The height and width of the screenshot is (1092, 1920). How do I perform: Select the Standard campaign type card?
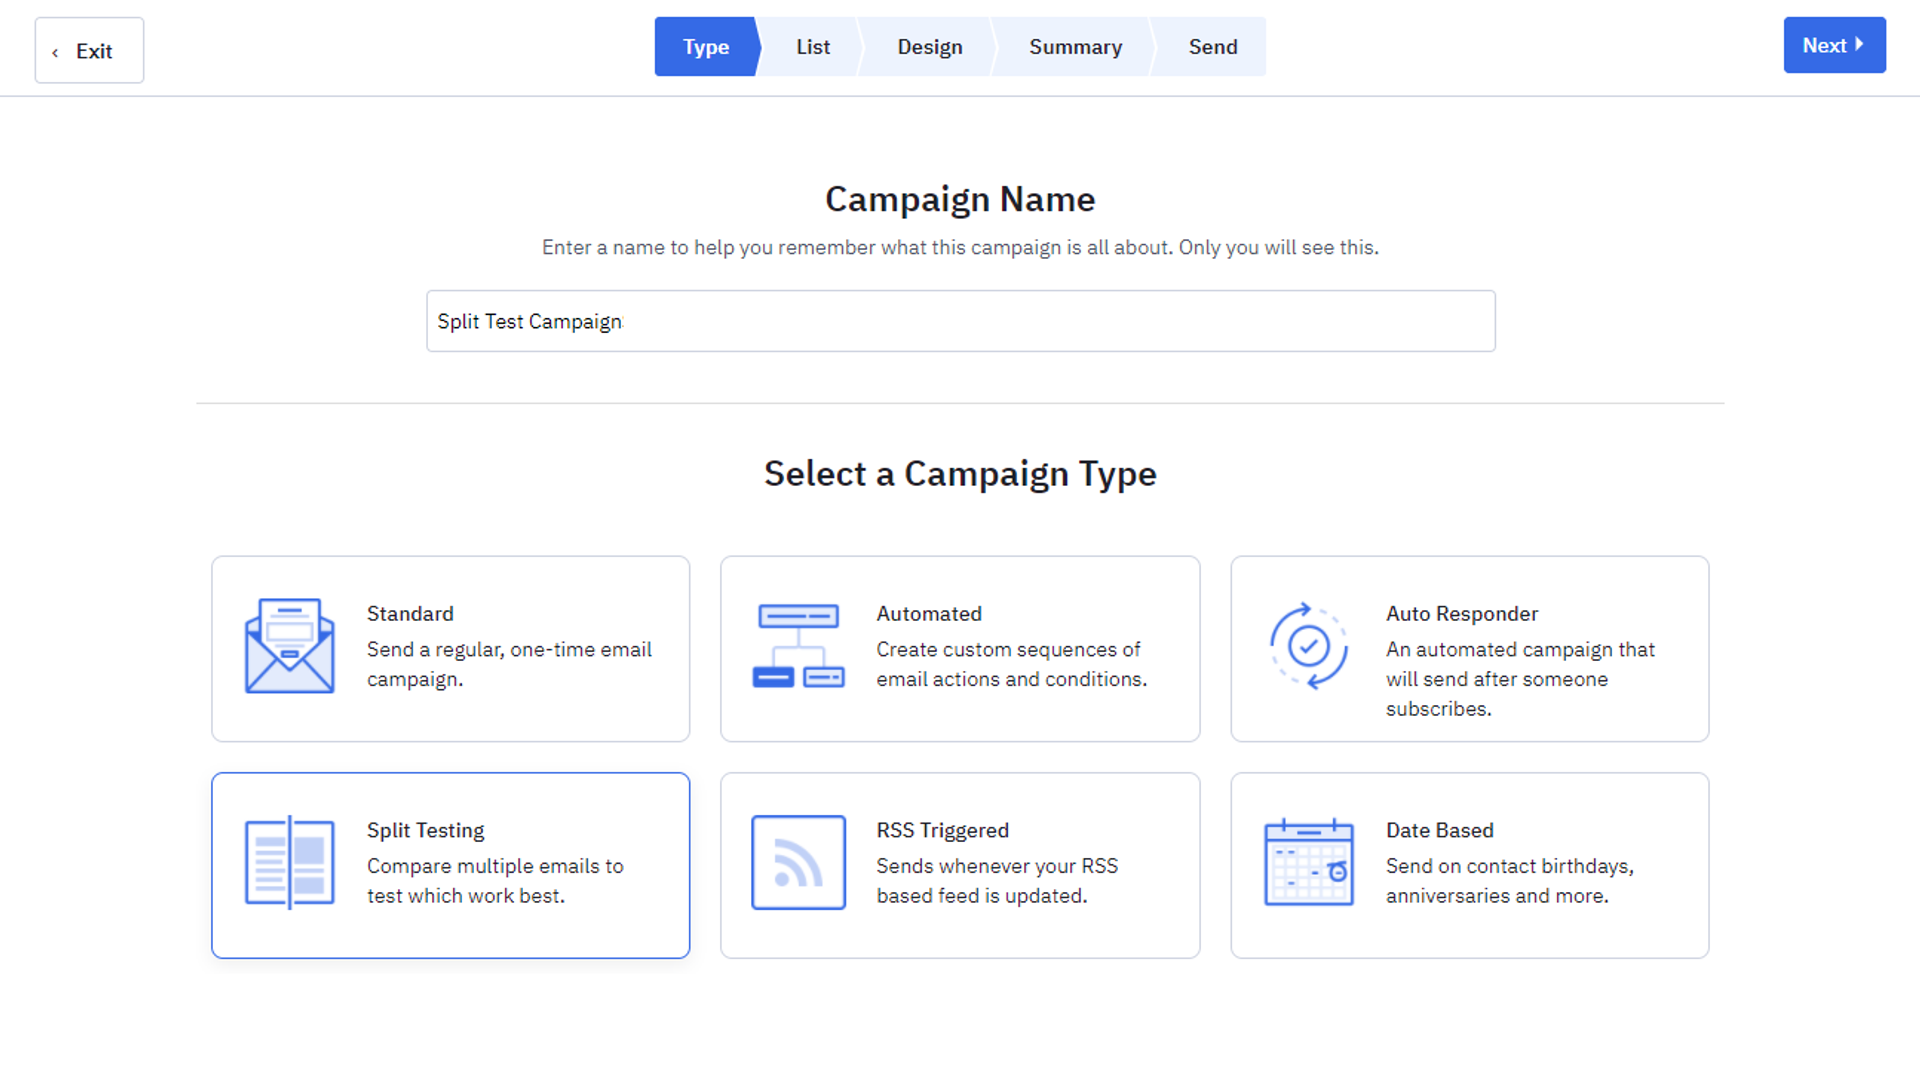point(450,648)
